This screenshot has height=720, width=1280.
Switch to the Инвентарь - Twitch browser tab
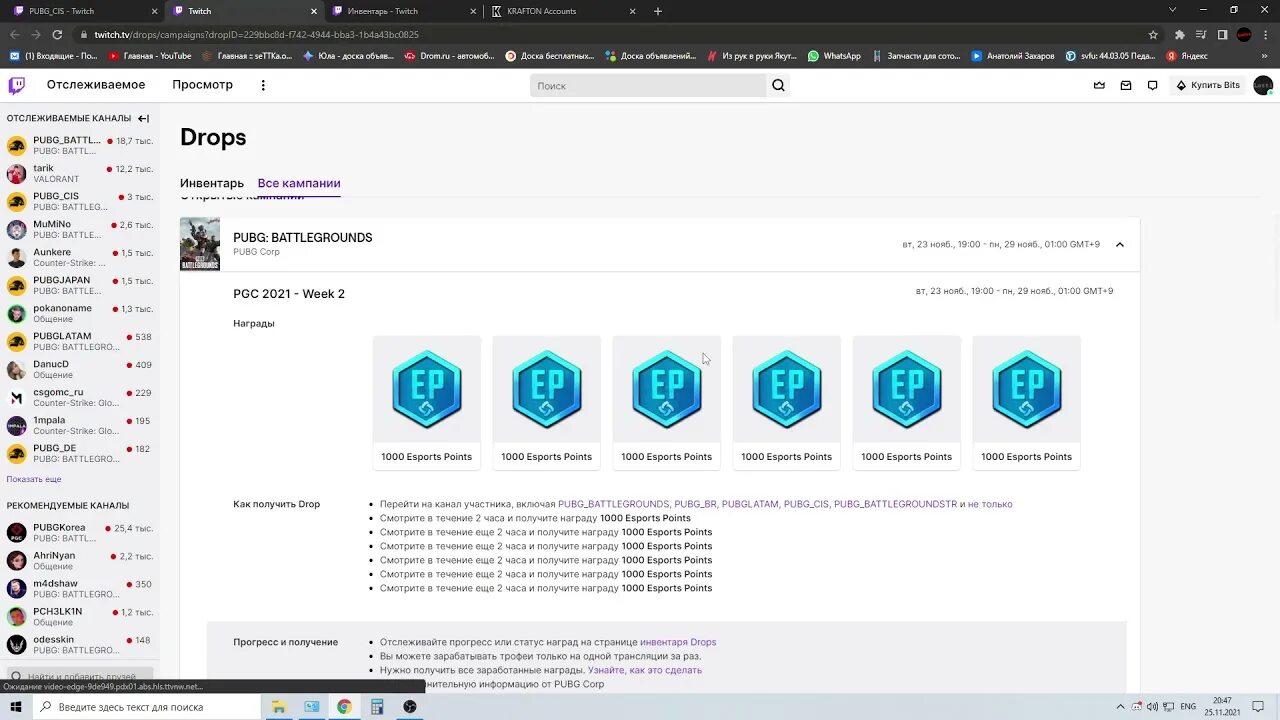pyautogui.click(x=404, y=11)
